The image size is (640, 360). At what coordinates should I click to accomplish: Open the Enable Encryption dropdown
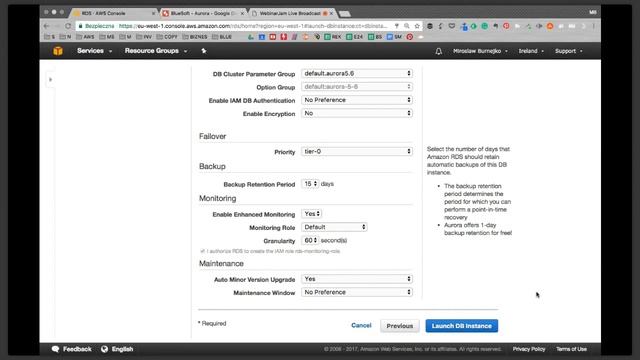(357, 113)
